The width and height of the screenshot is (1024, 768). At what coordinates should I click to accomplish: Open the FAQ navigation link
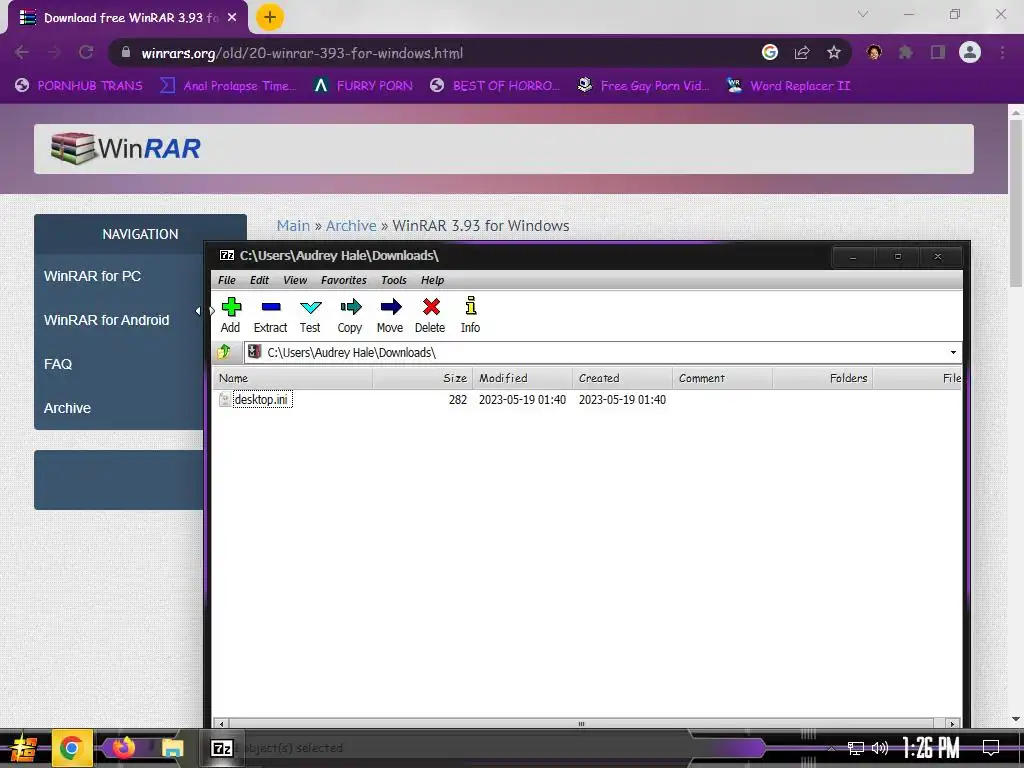tap(57, 364)
